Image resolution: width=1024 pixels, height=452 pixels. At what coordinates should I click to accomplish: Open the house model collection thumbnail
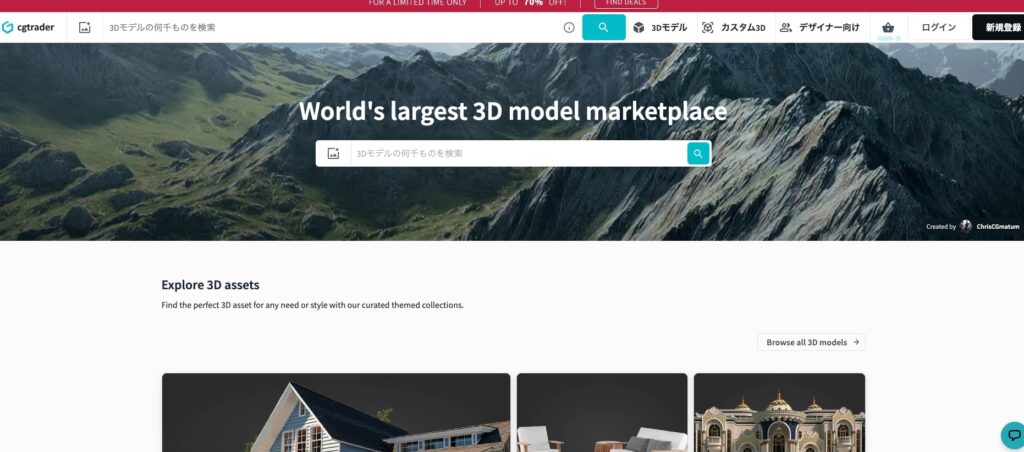pos(336,412)
